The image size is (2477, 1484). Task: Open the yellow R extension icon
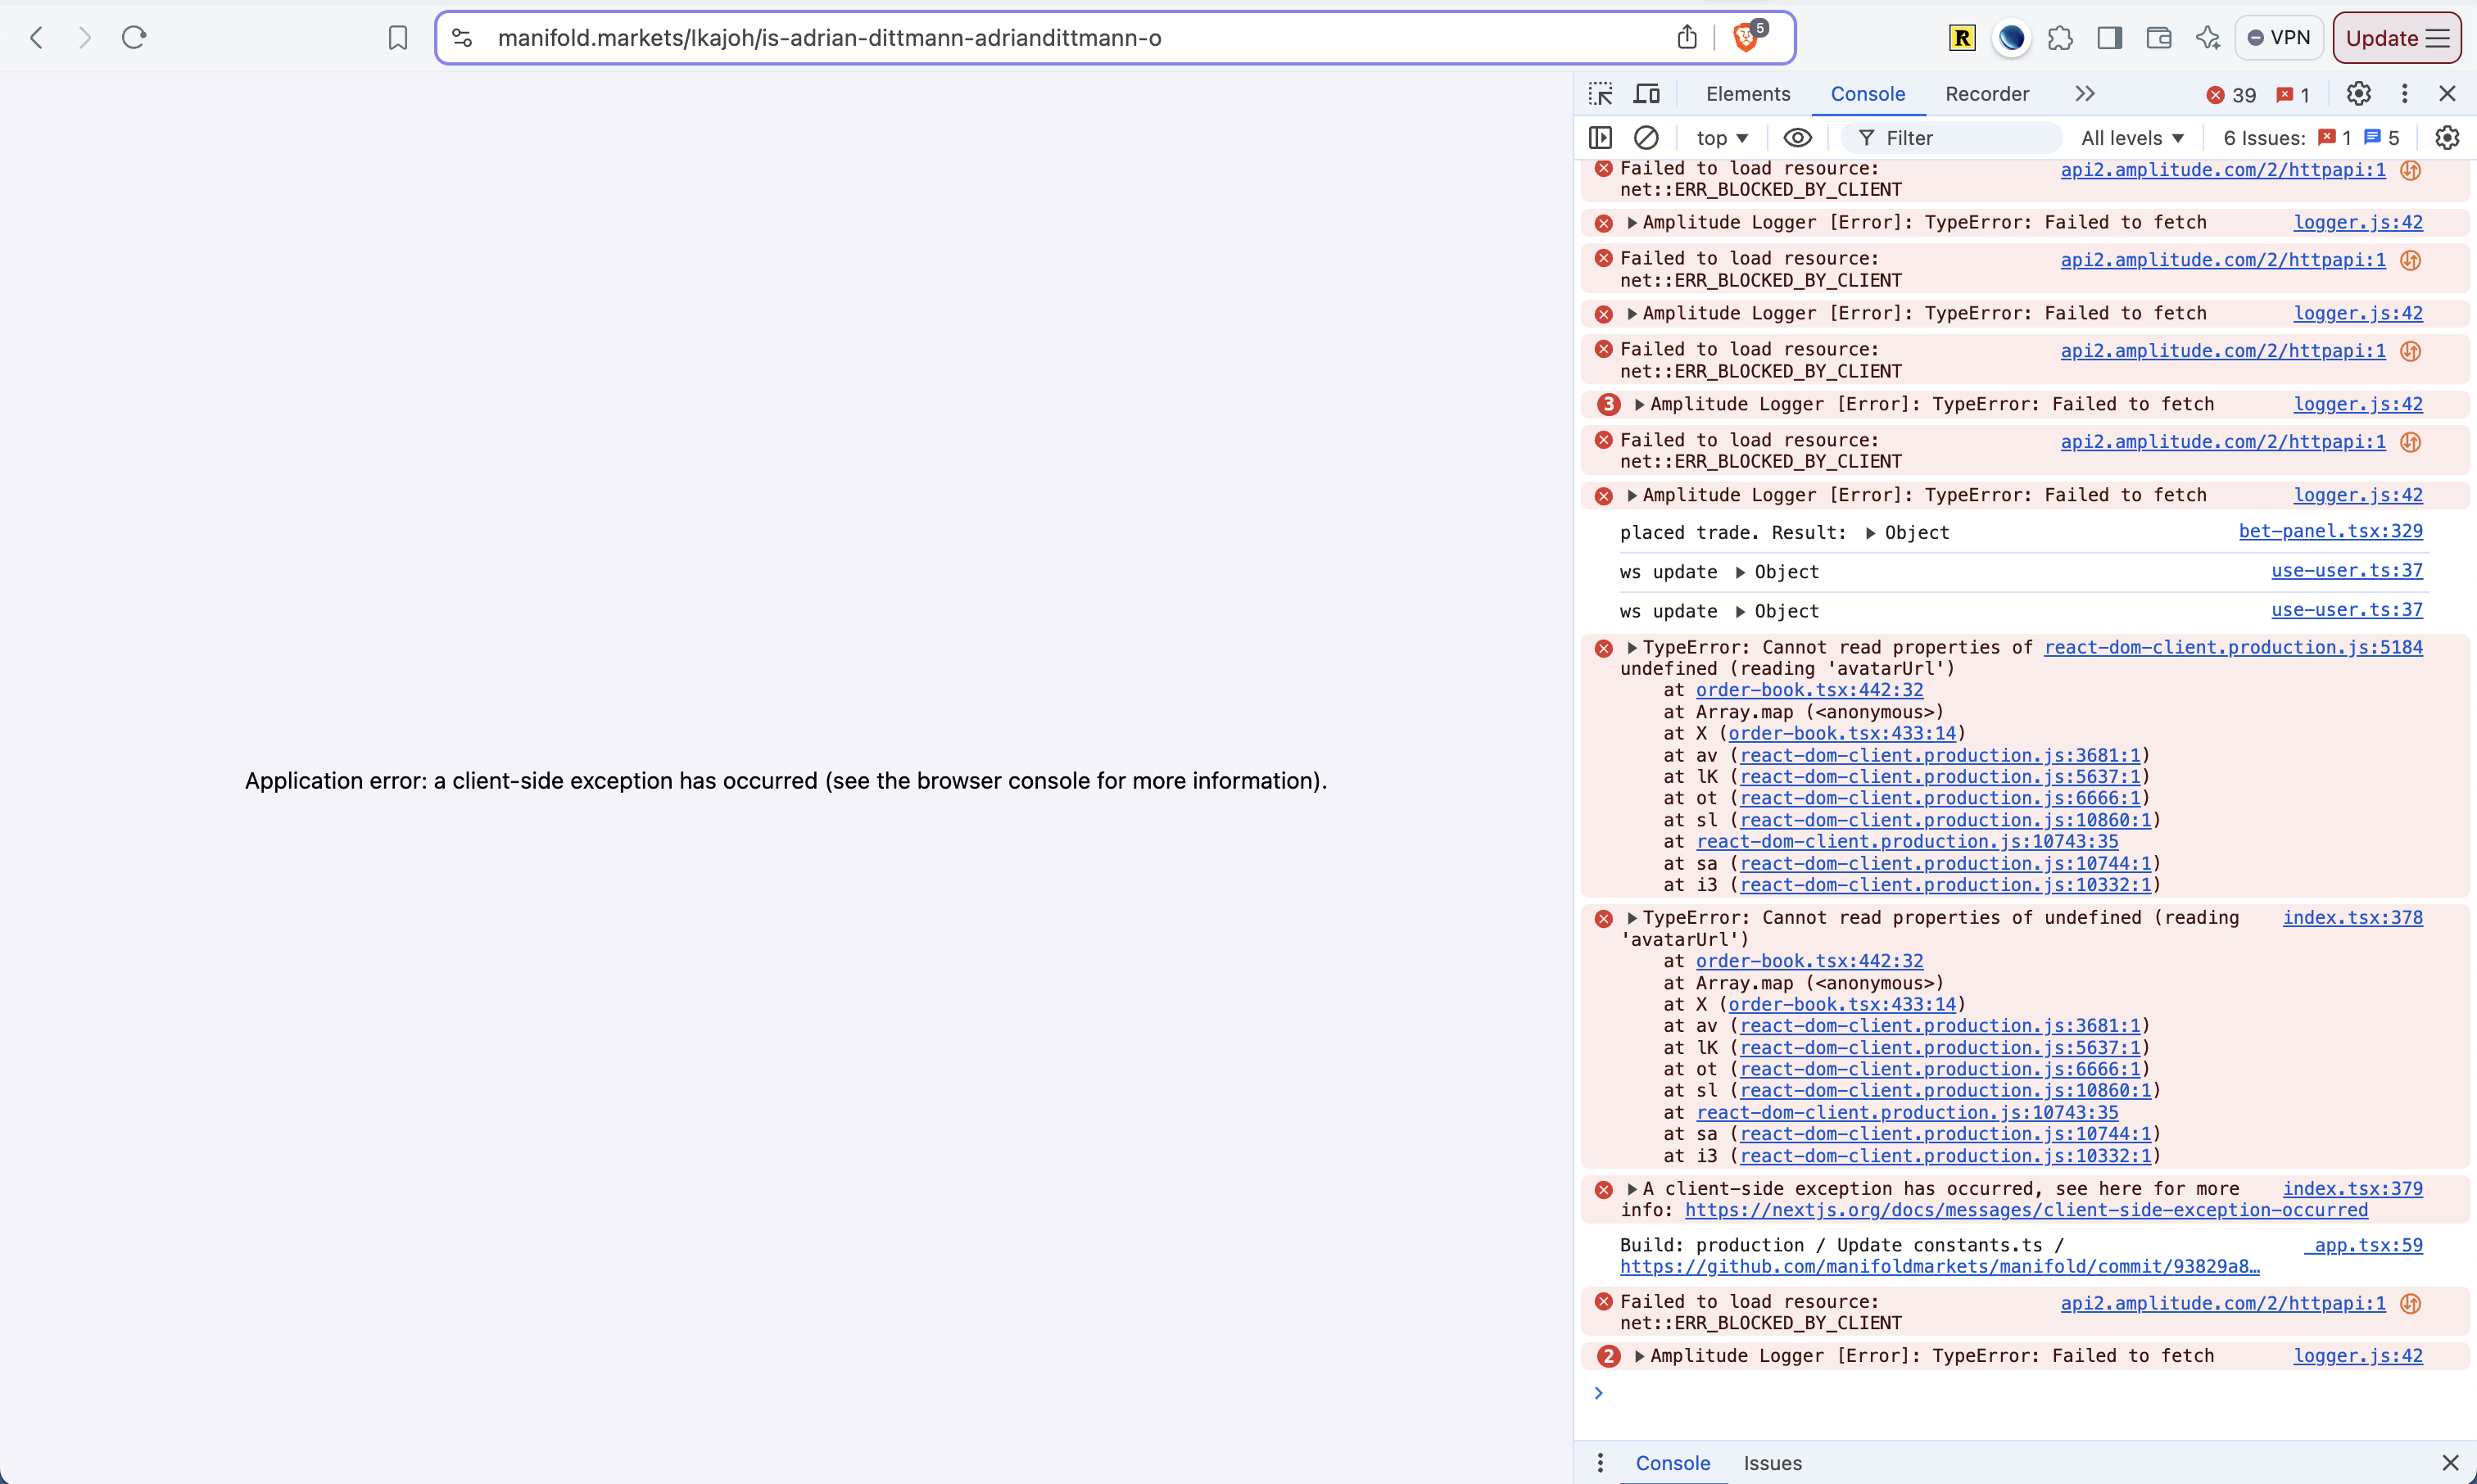(1962, 38)
